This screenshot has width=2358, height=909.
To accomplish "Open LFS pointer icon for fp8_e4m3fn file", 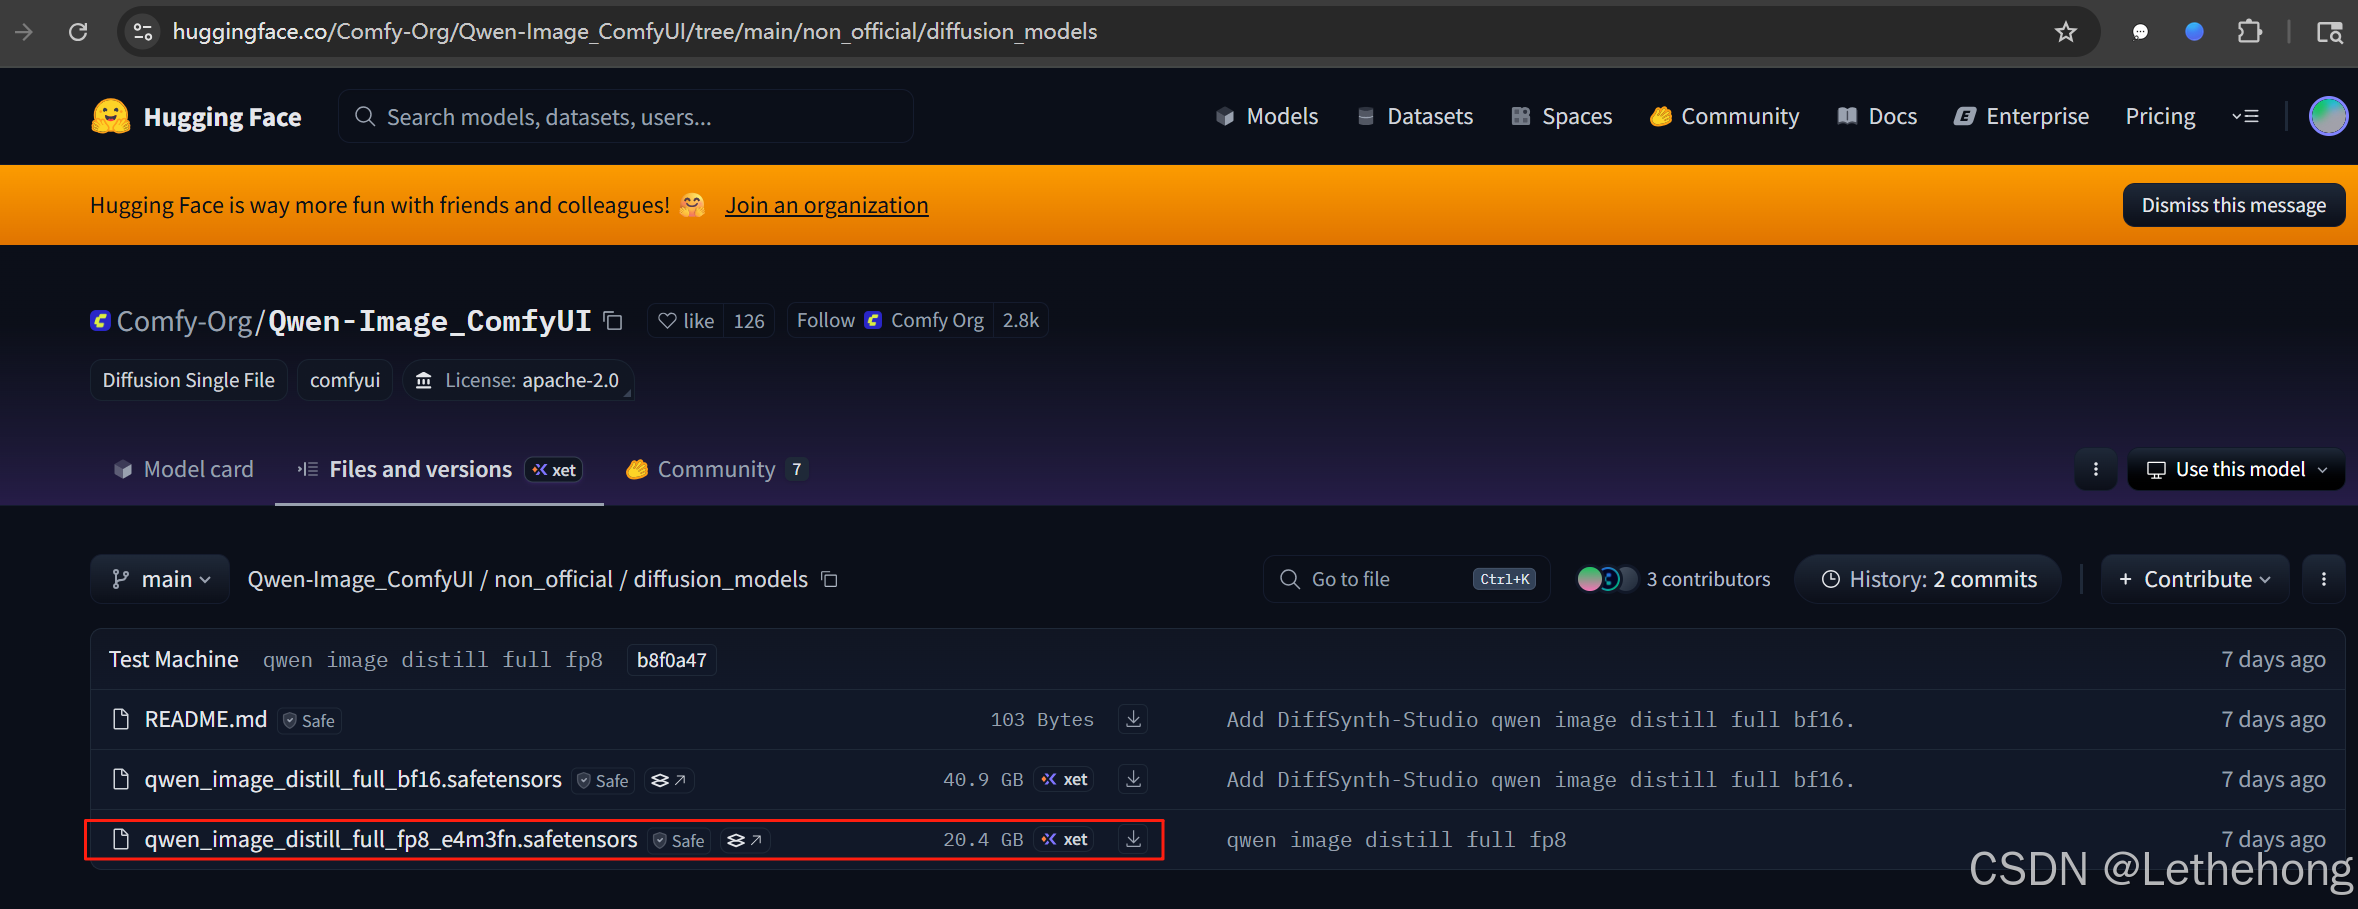I will [744, 840].
